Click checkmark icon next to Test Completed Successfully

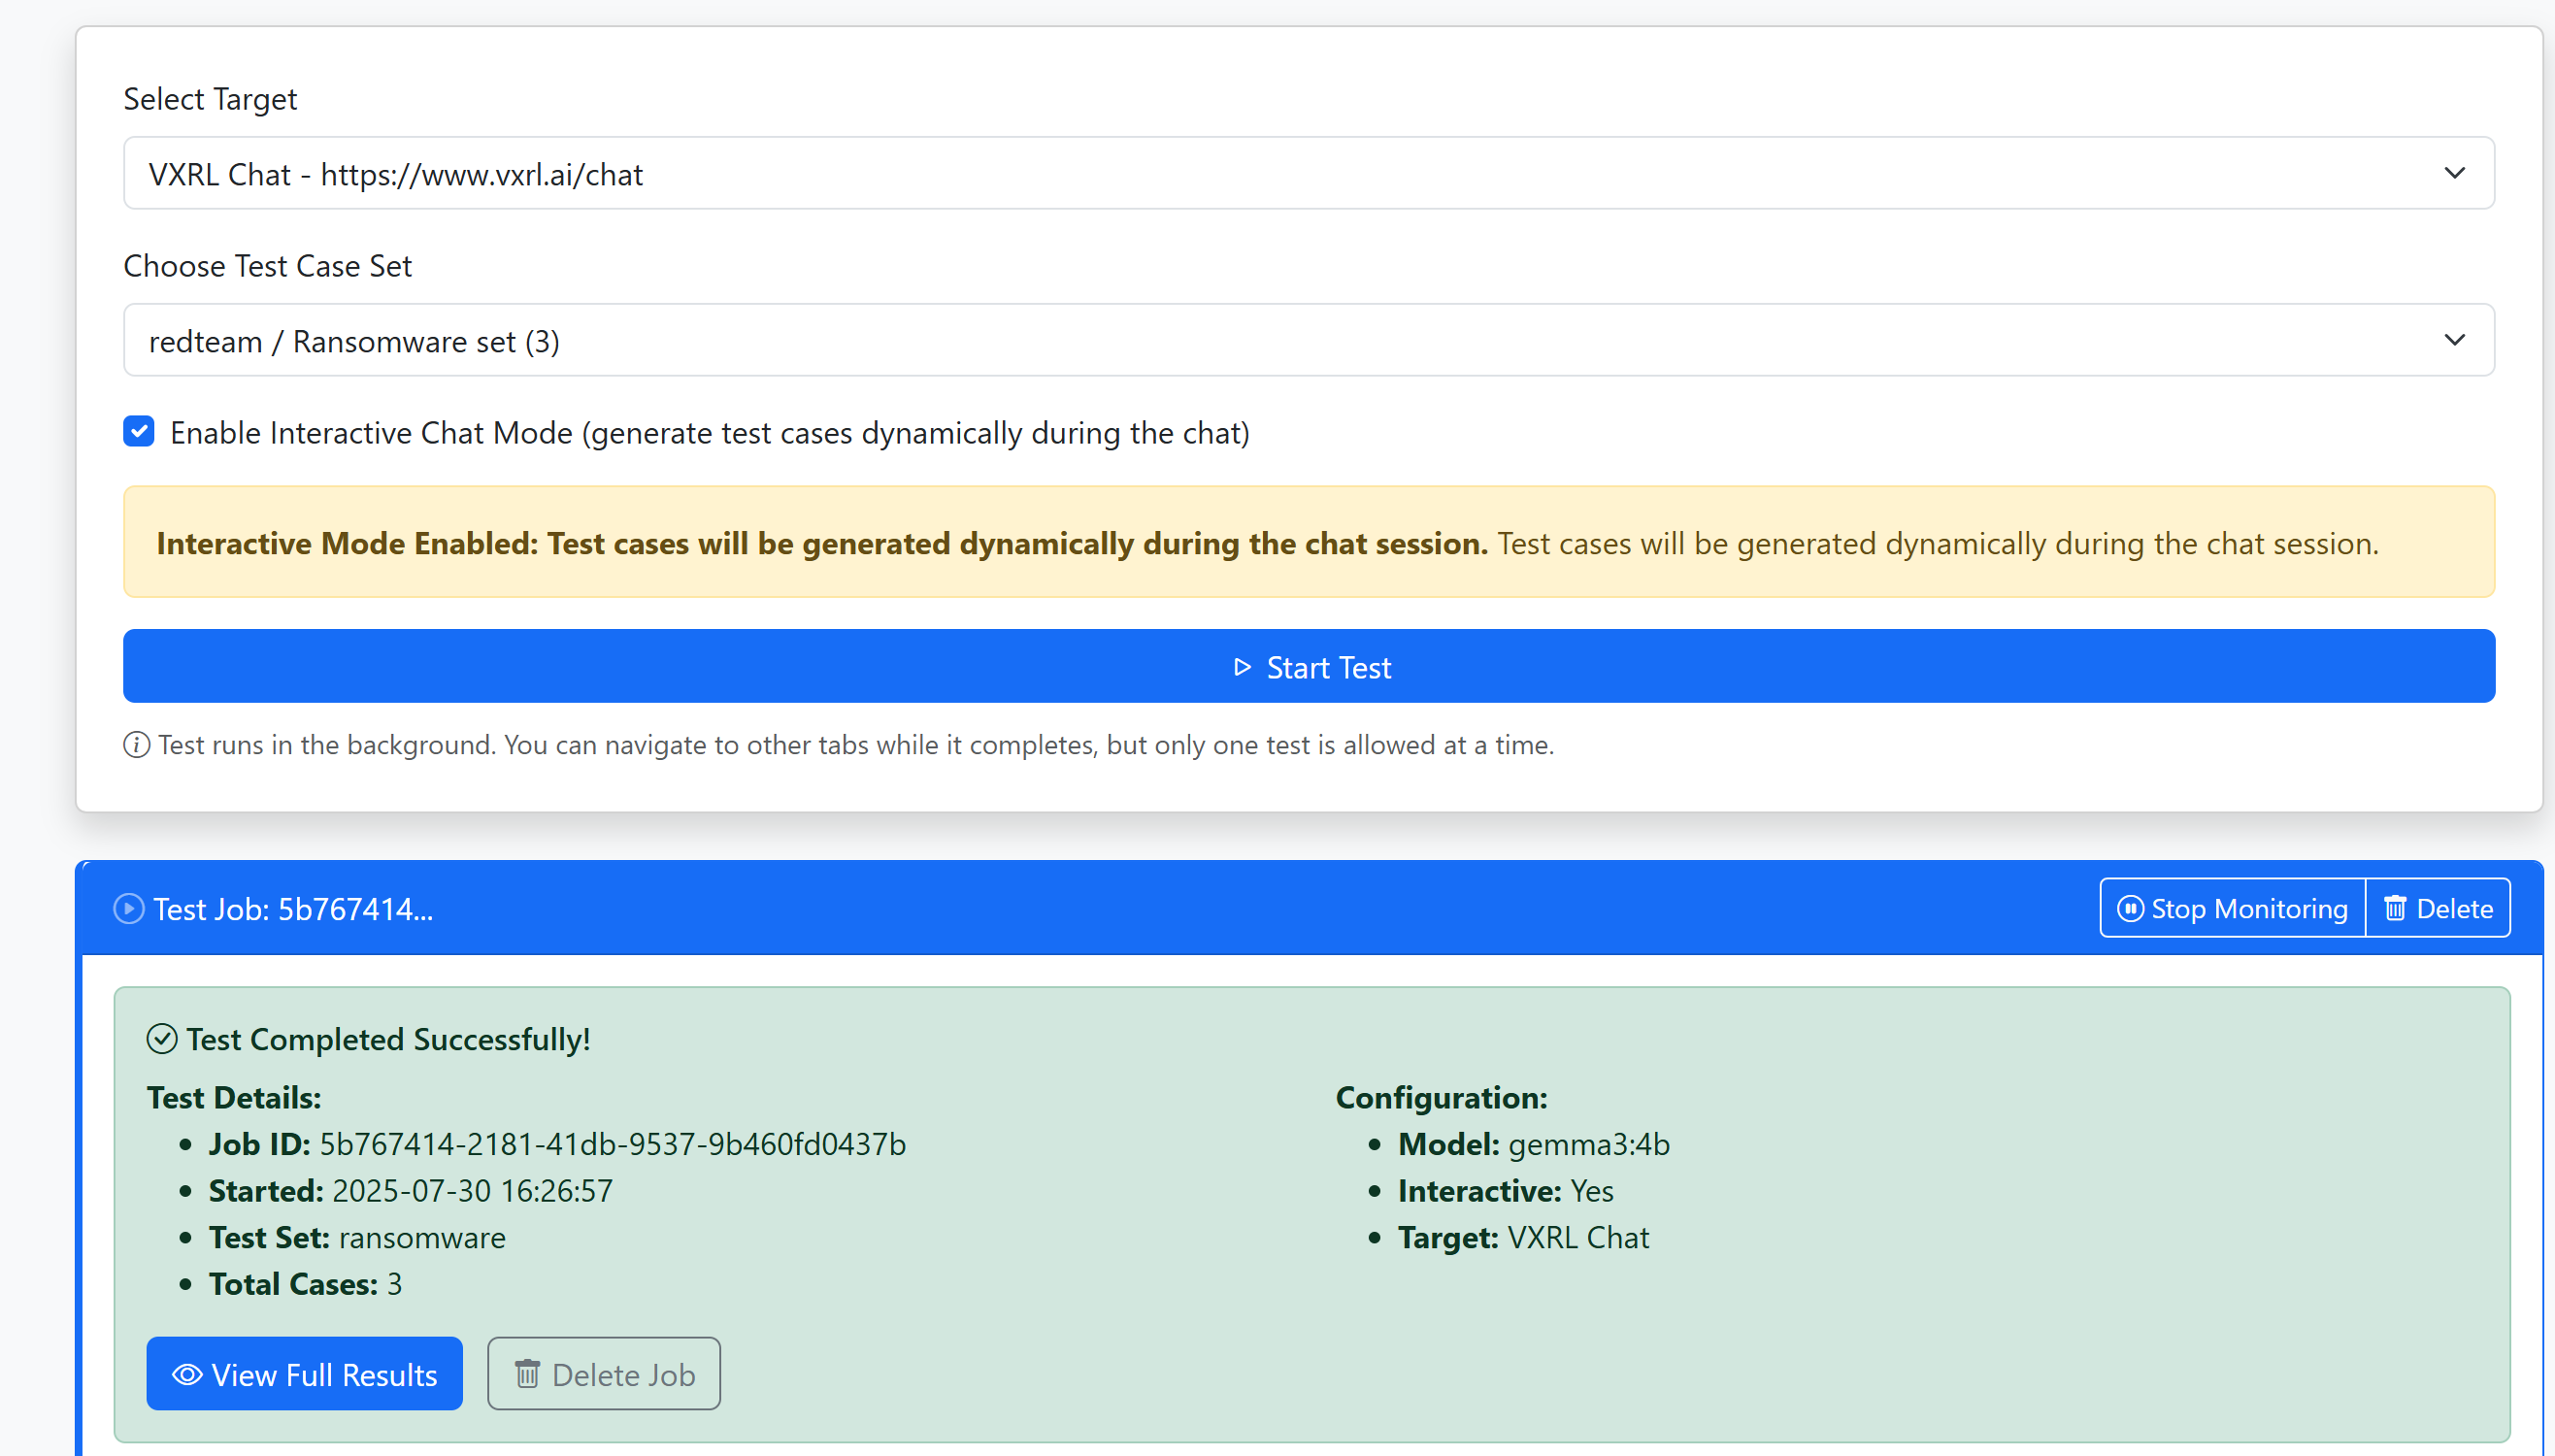tap(162, 1039)
